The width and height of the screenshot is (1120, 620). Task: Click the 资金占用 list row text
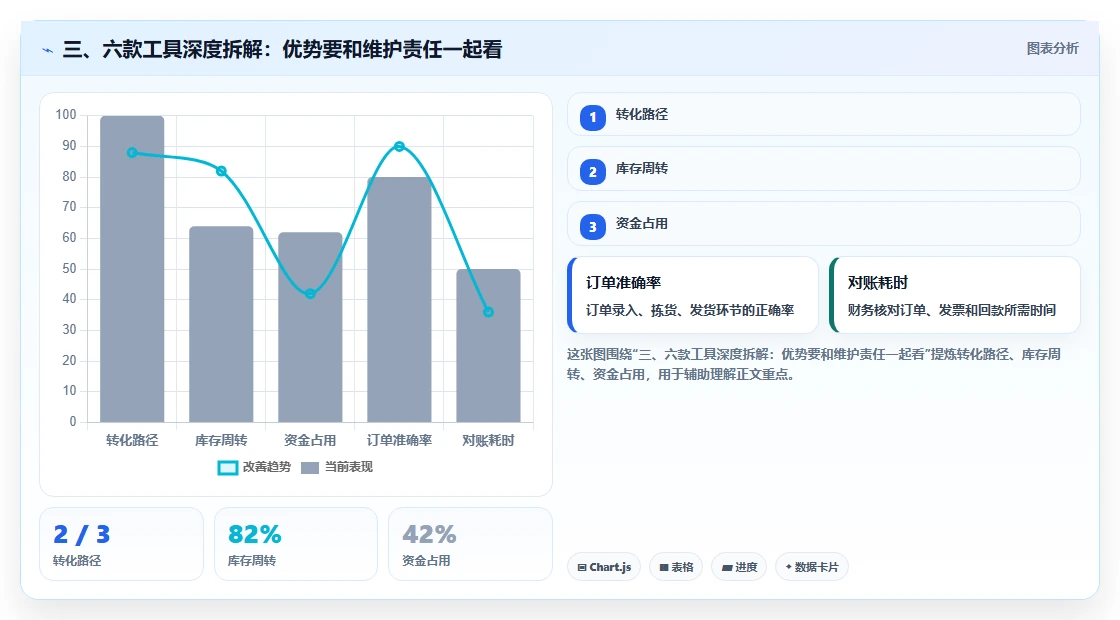pos(641,224)
